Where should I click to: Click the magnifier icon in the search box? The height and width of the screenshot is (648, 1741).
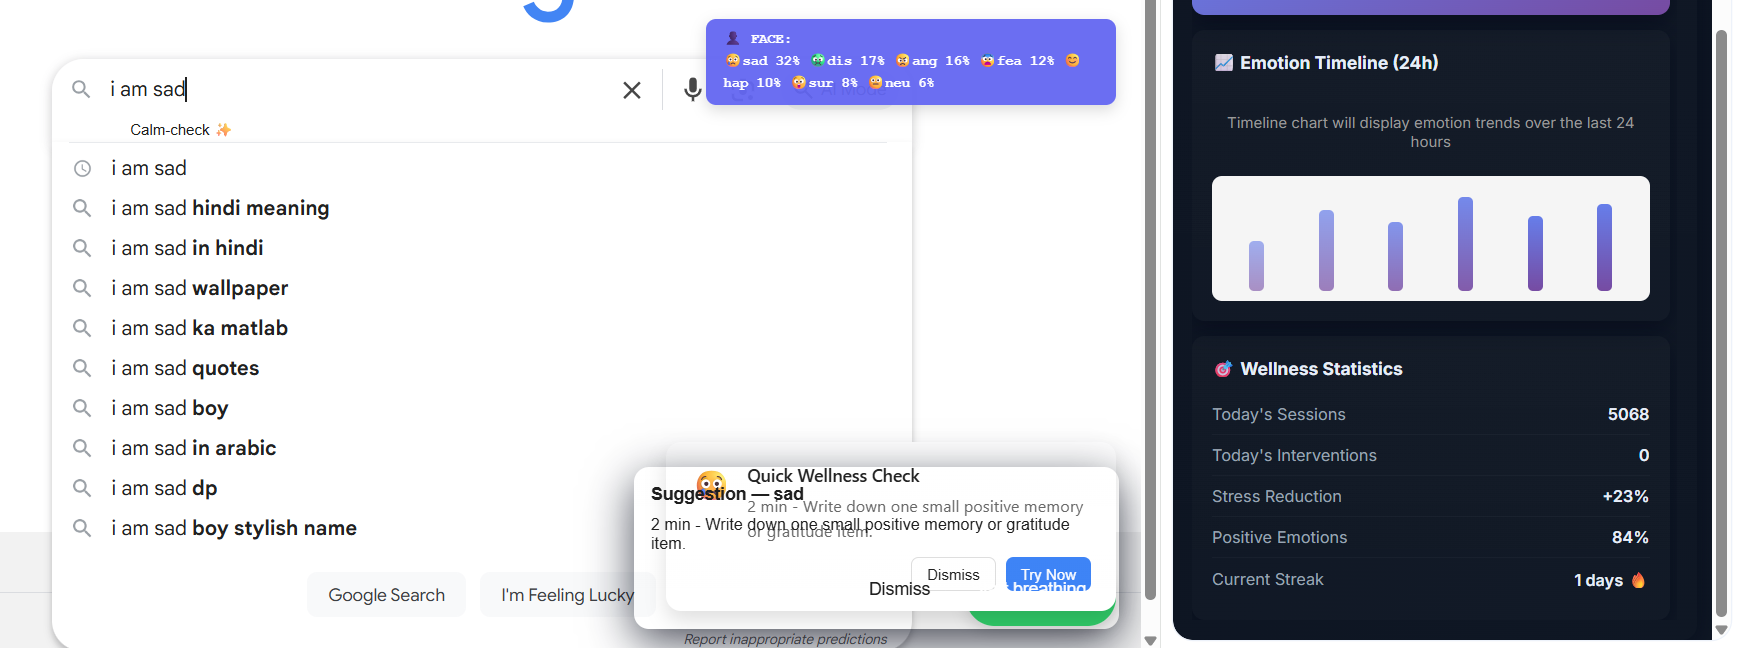81,89
